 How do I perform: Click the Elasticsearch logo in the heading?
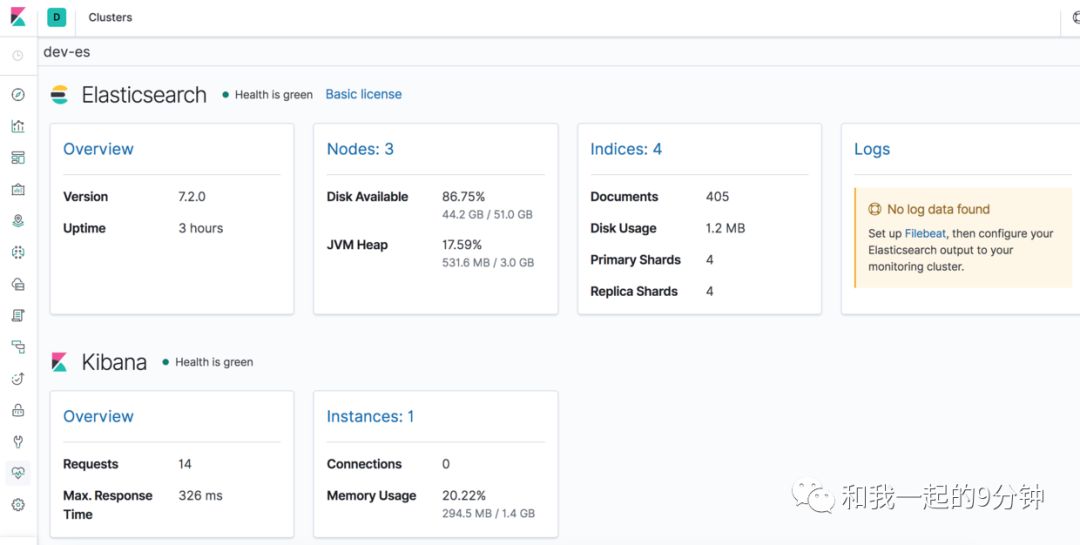click(60, 94)
